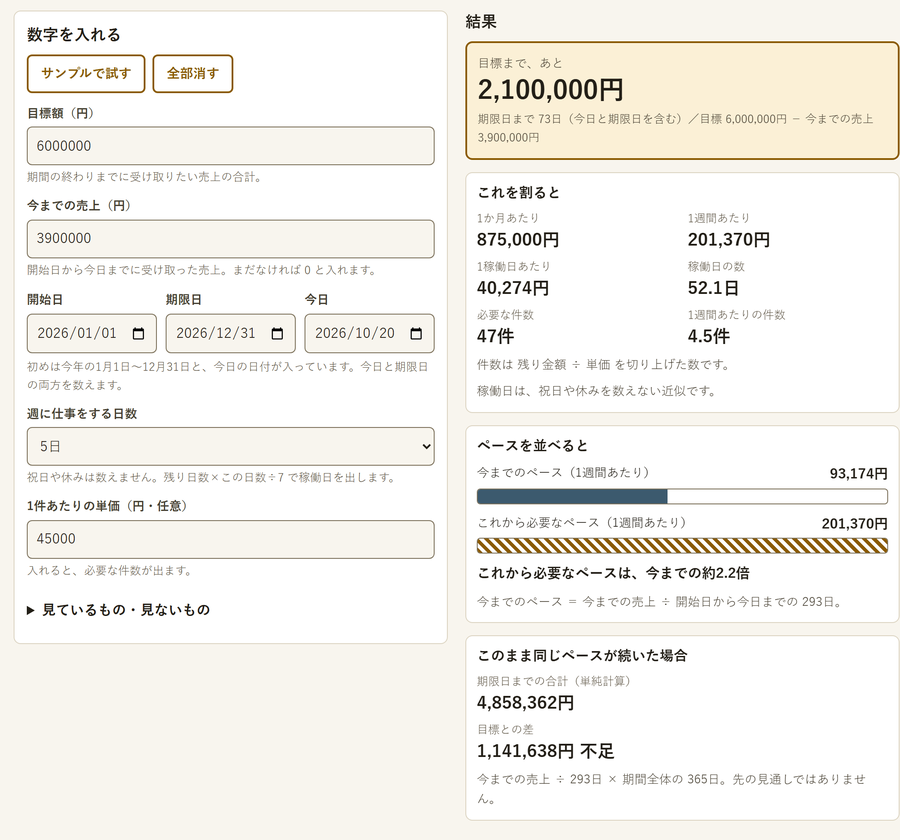Focus the 目標額 input field

[x=231, y=146]
